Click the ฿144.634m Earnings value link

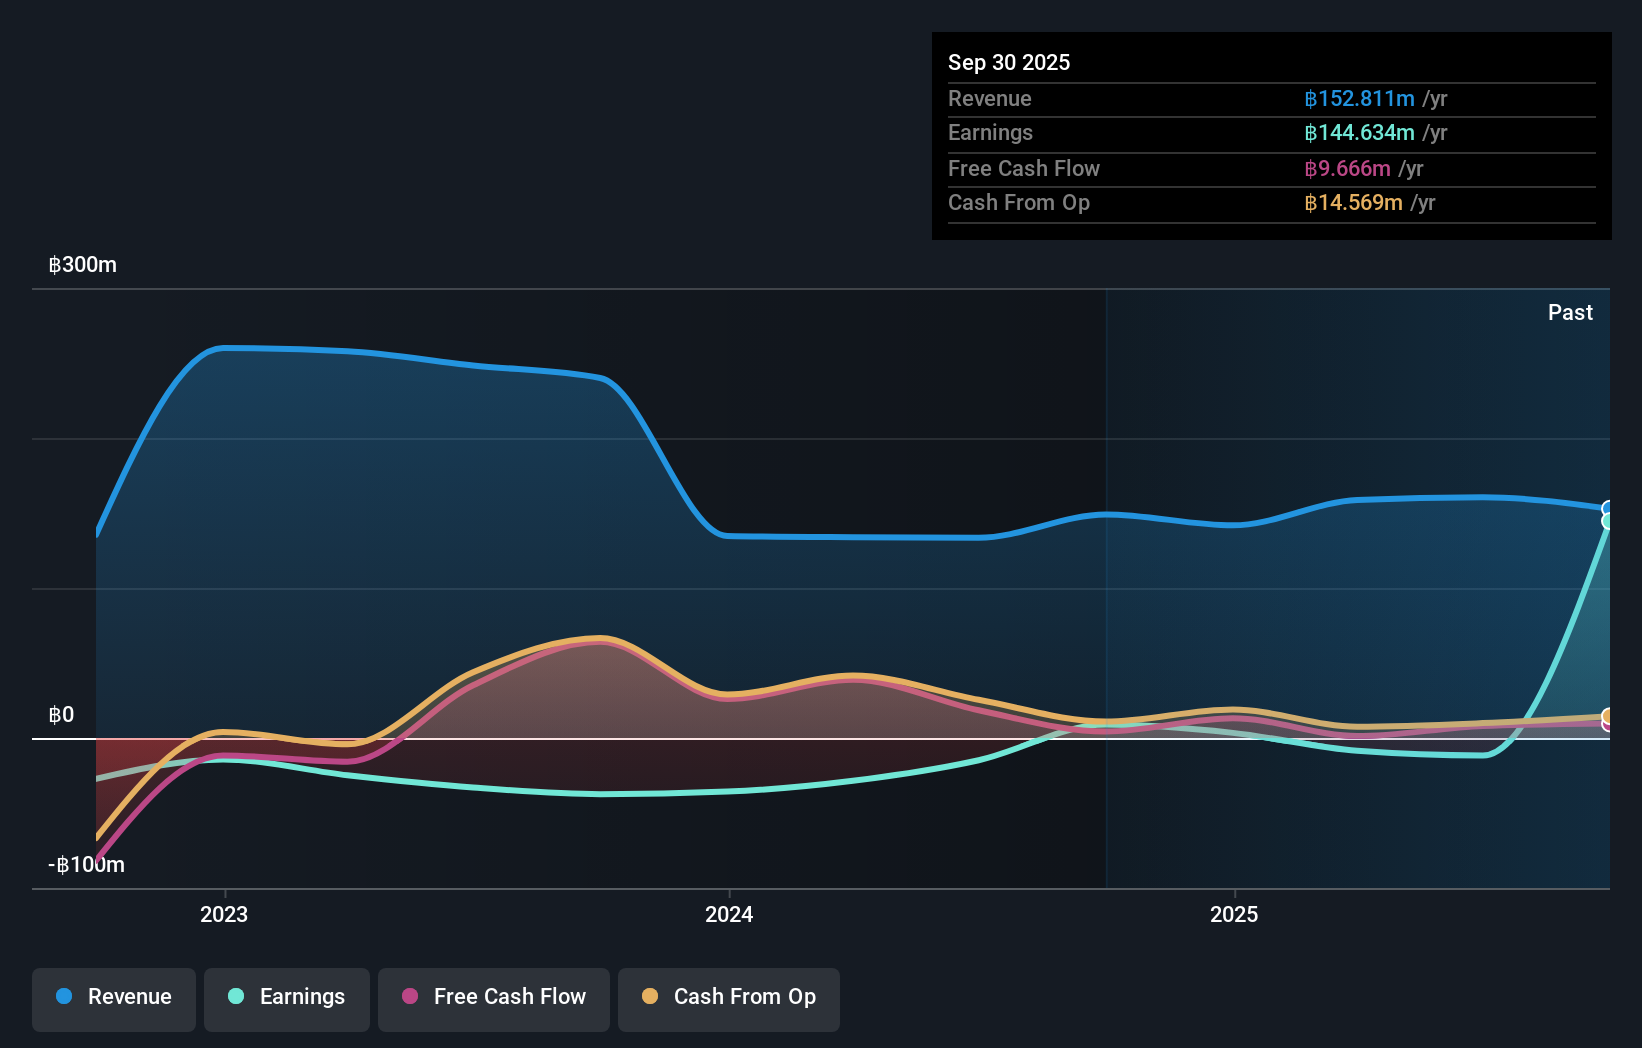(1359, 133)
